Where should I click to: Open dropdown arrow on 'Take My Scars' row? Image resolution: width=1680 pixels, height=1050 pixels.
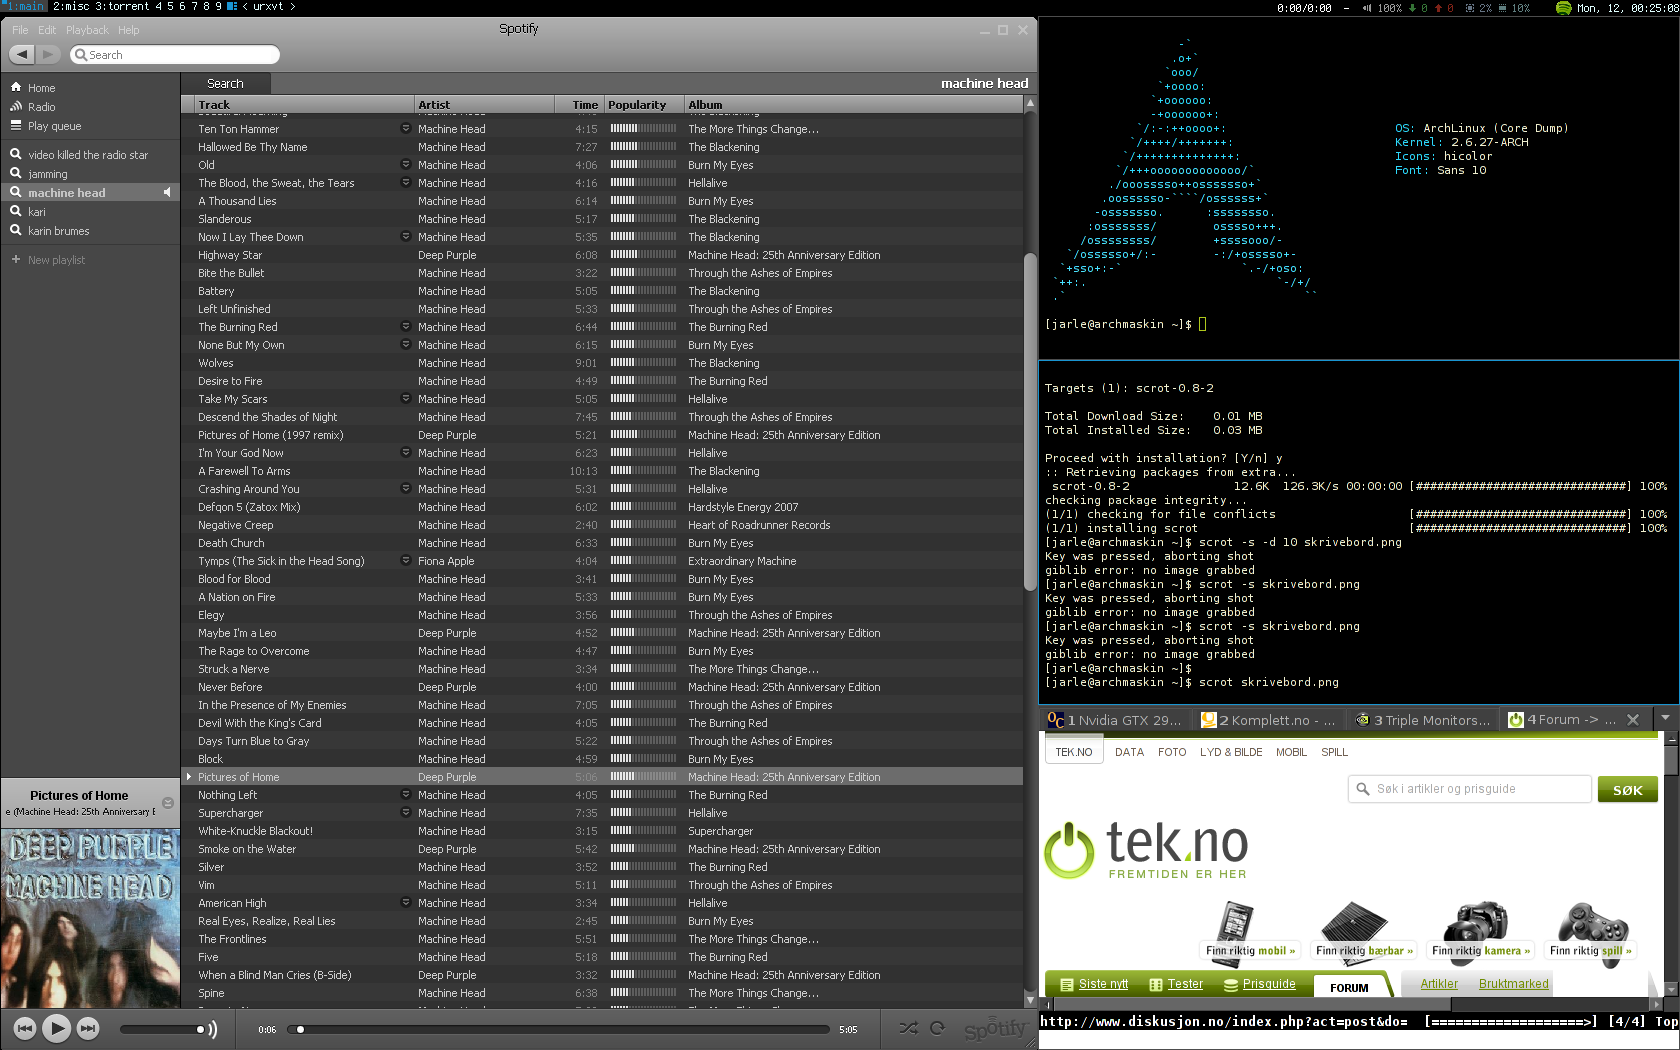pos(405,398)
